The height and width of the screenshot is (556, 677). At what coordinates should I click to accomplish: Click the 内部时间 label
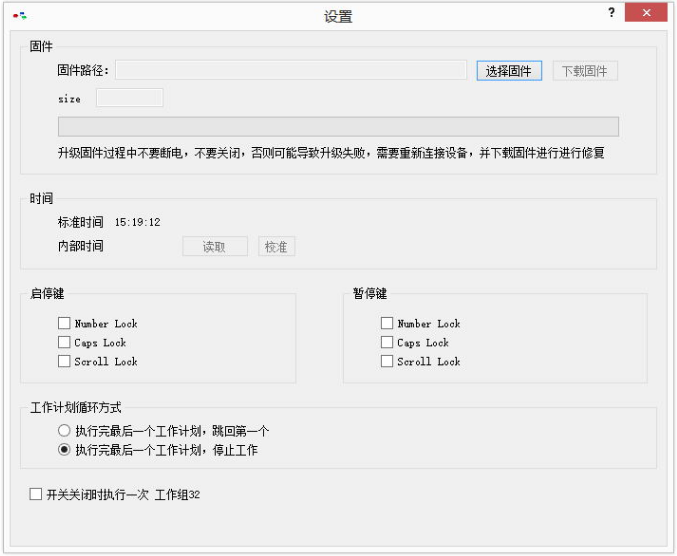point(81,246)
